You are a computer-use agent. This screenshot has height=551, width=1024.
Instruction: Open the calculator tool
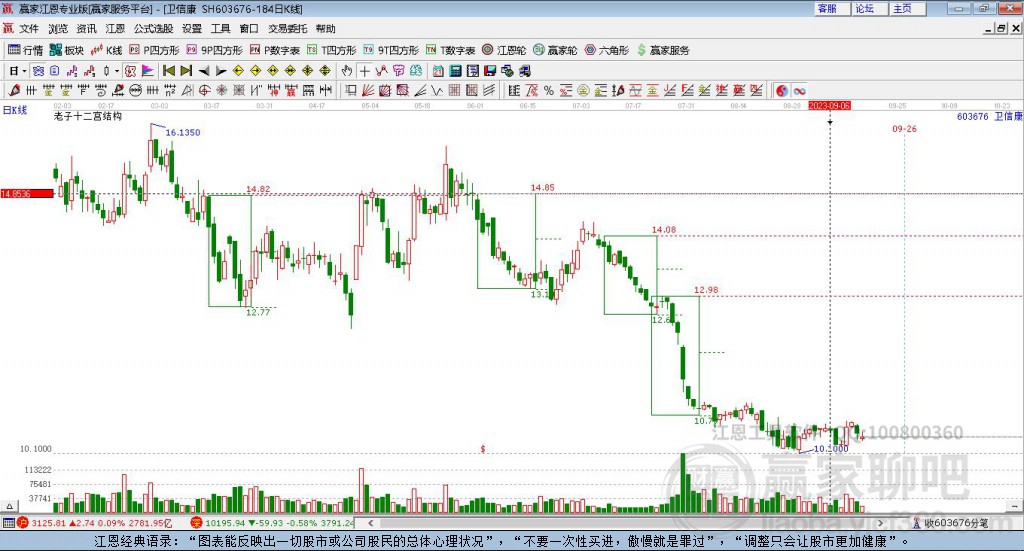click(456, 71)
